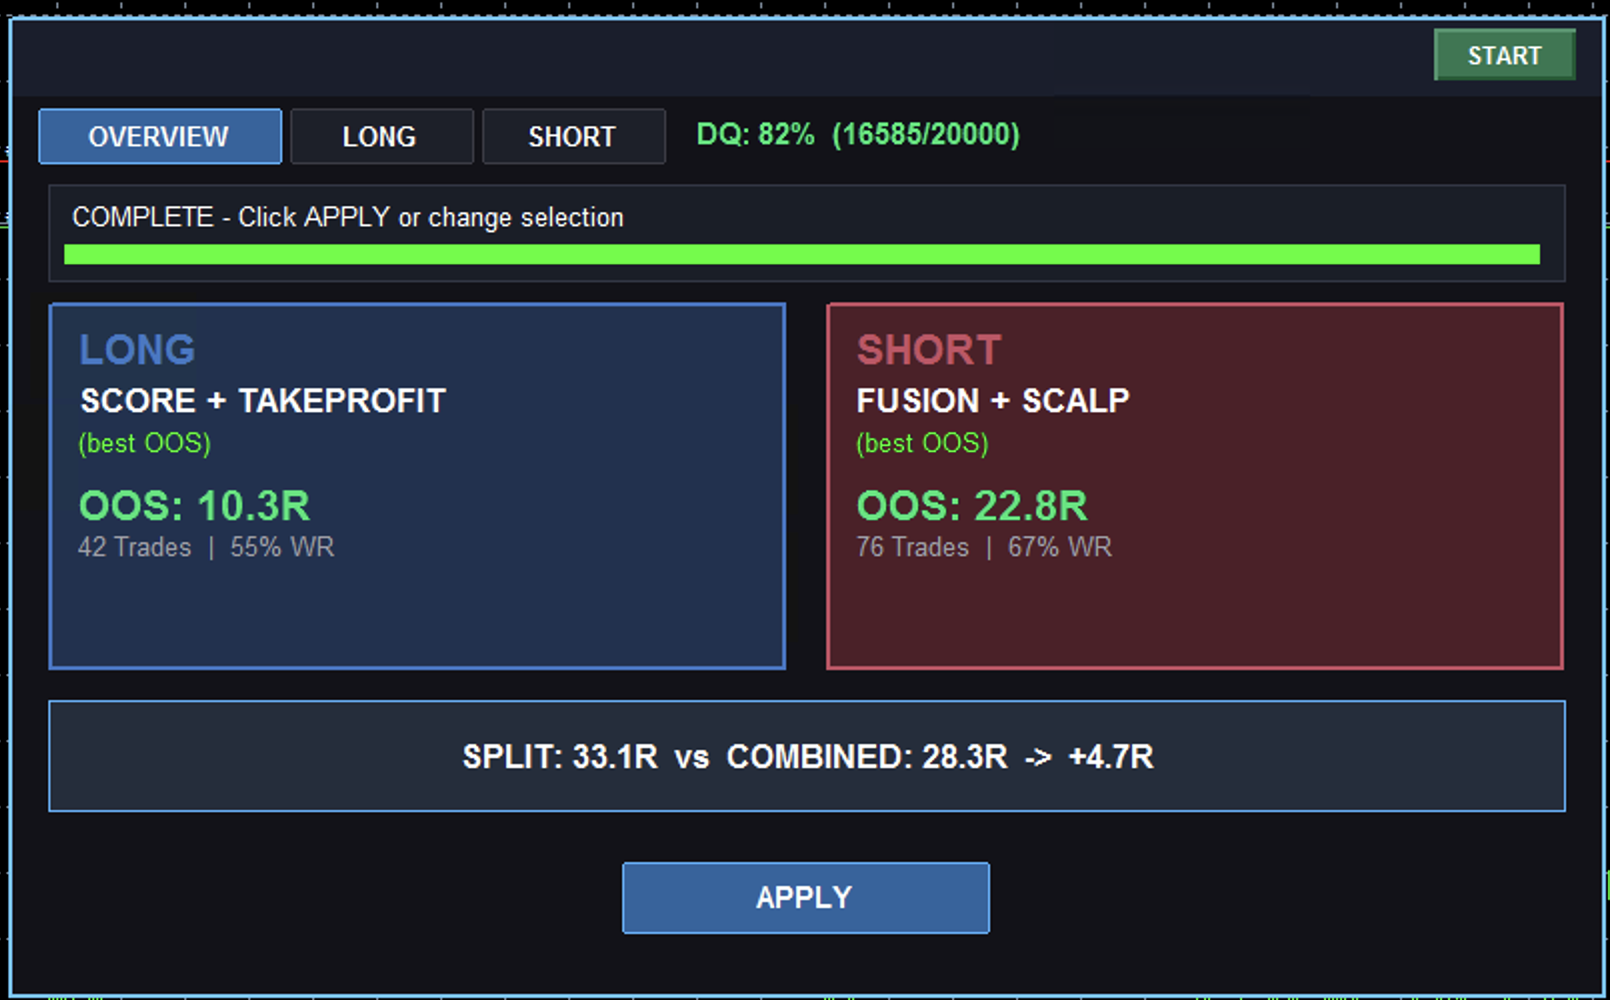Switch to the LONG tab
The height and width of the screenshot is (1000, 1610).
[381, 136]
